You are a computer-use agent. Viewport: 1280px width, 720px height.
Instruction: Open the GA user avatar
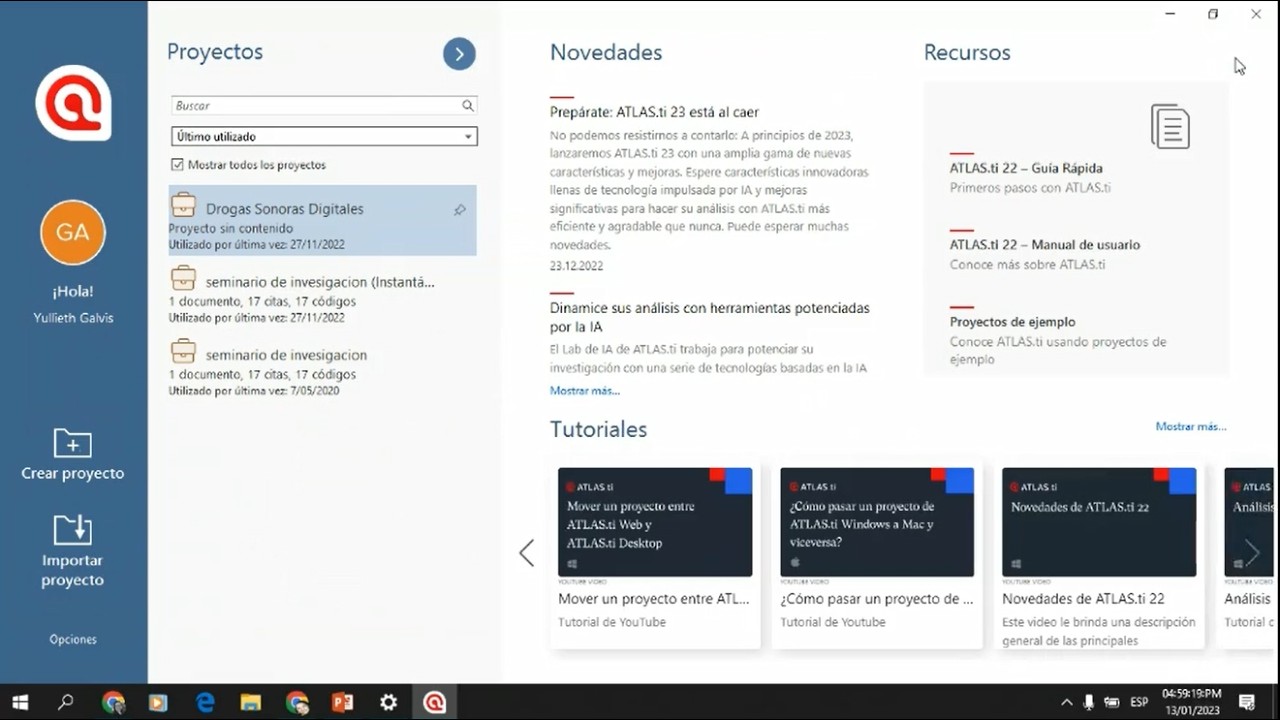(73, 232)
